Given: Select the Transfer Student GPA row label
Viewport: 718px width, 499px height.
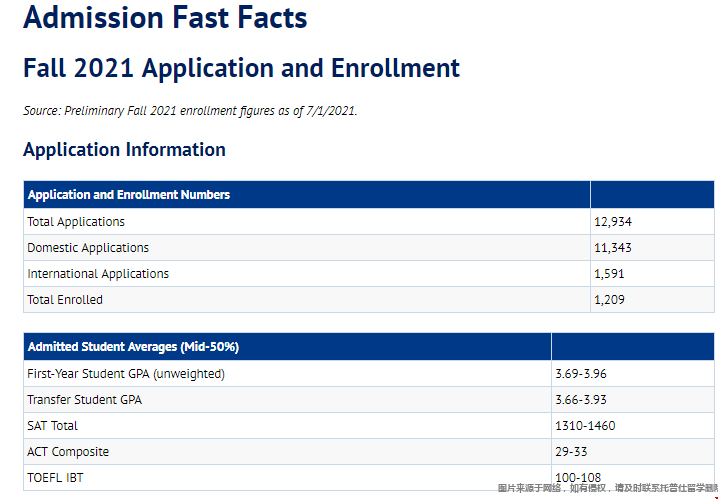Looking at the screenshot, I should (85, 400).
